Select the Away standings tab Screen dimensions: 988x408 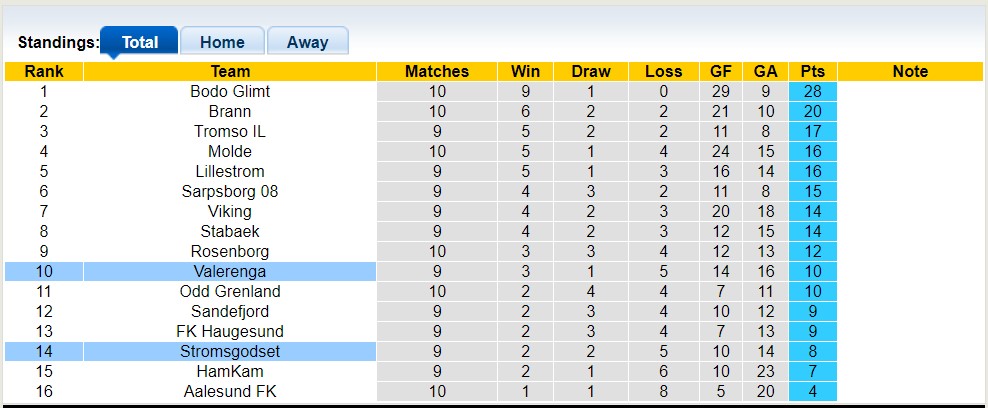click(307, 42)
